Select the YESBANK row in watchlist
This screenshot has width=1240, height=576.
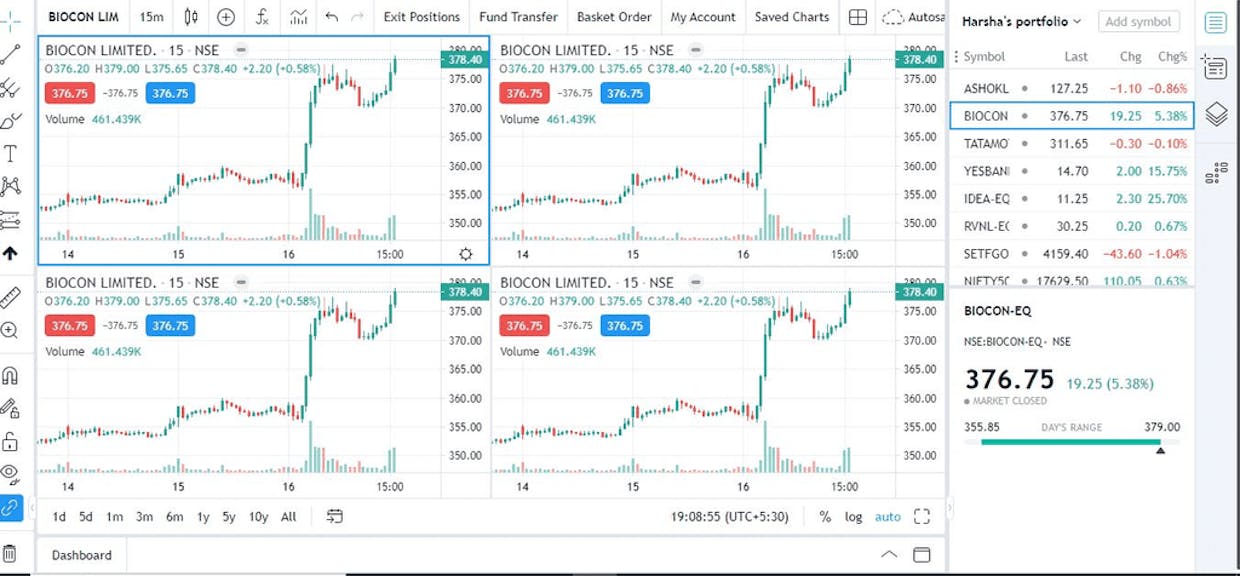click(1071, 171)
